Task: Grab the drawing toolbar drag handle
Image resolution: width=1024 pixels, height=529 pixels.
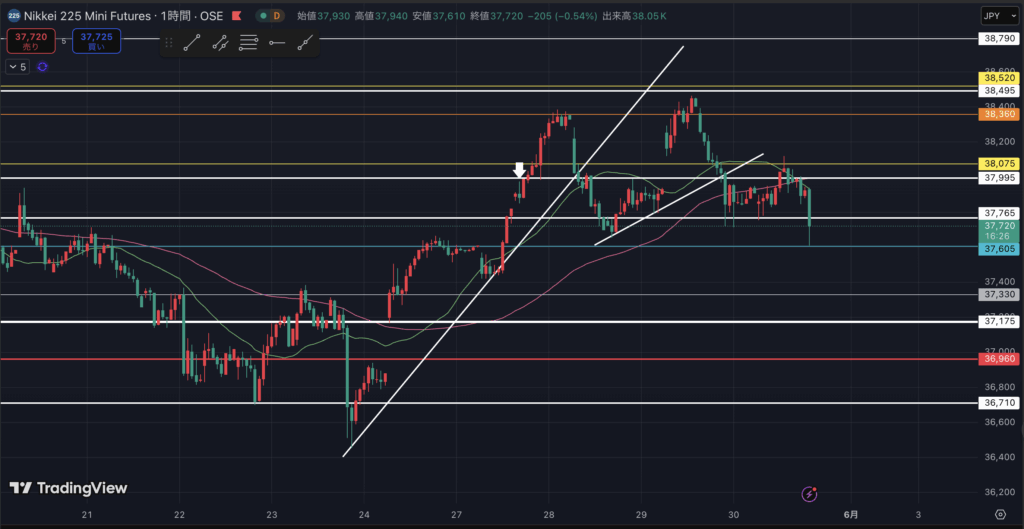Action: (x=168, y=43)
